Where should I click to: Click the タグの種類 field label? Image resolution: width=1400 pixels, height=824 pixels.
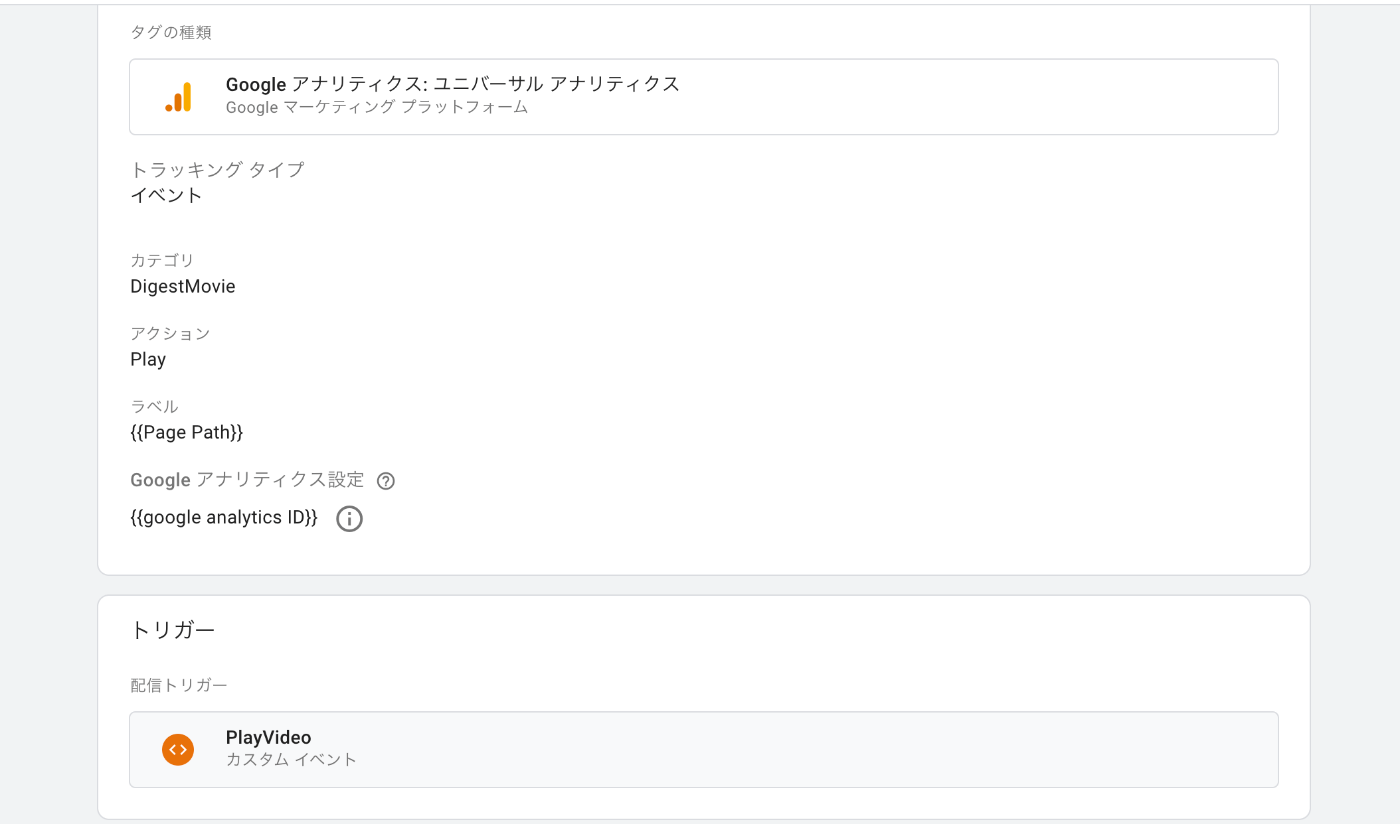171,33
